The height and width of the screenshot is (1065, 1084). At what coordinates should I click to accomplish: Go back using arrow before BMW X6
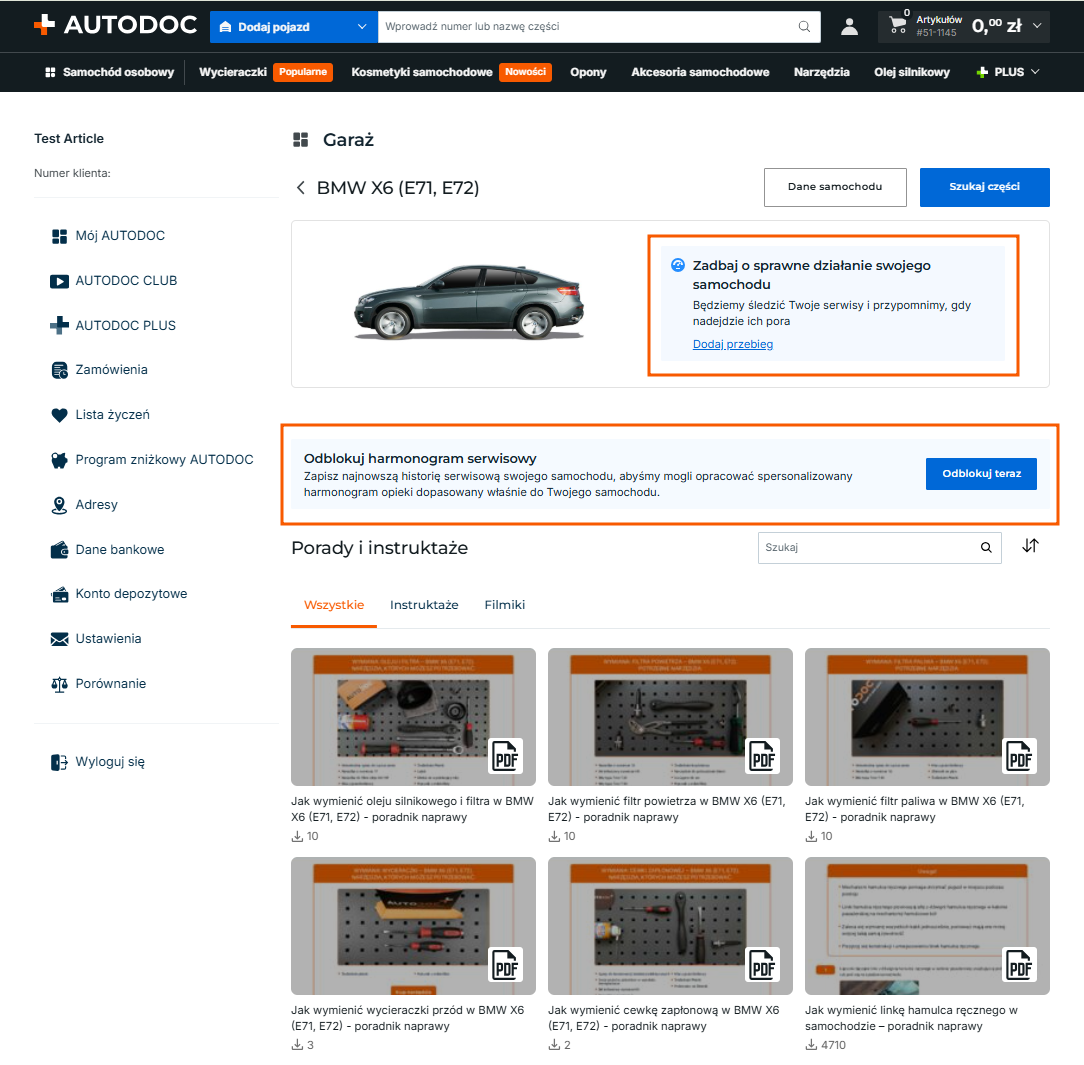pyautogui.click(x=301, y=188)
